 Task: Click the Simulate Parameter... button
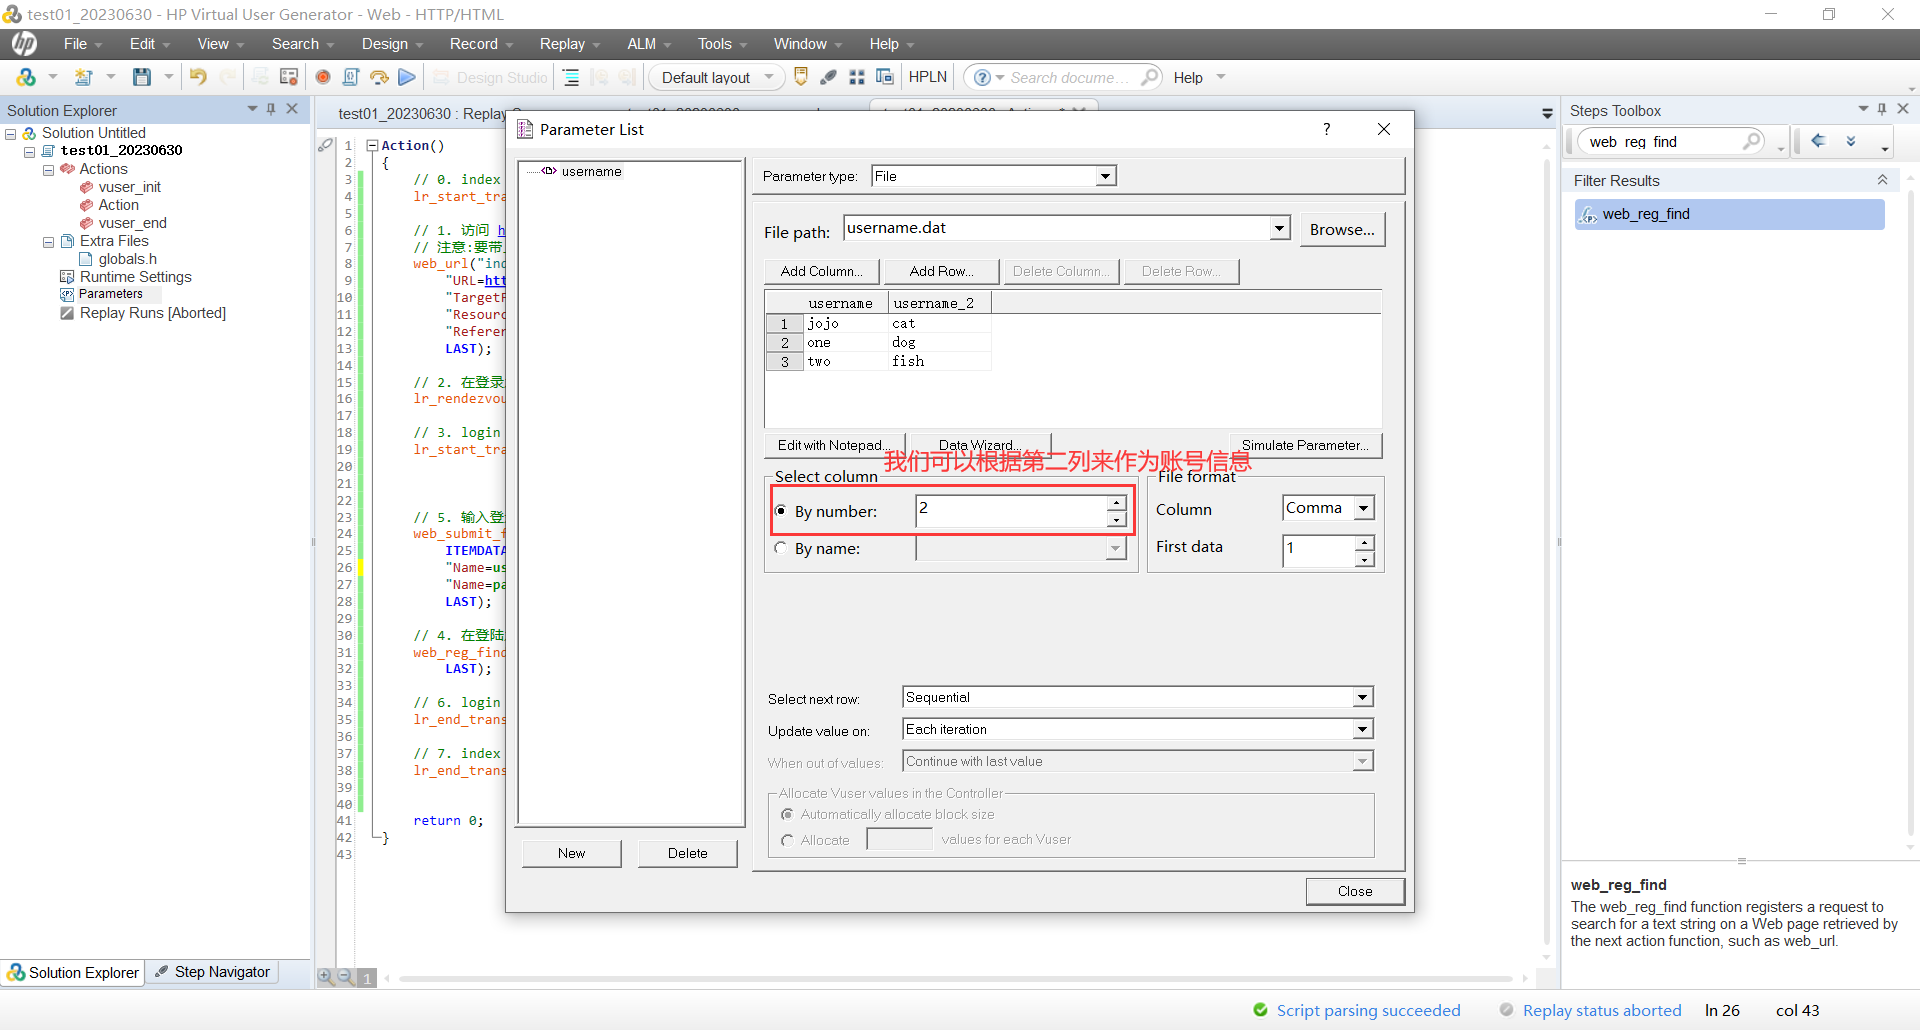pos(1305,445)
